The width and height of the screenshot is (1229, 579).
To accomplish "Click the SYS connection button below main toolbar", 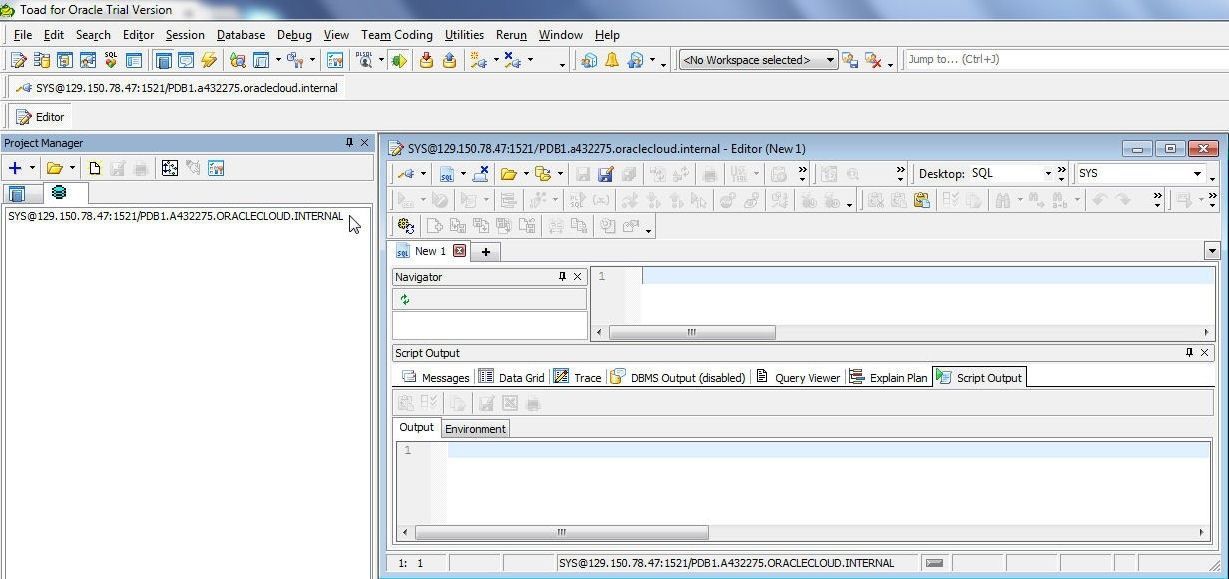I will coord(177,88).
